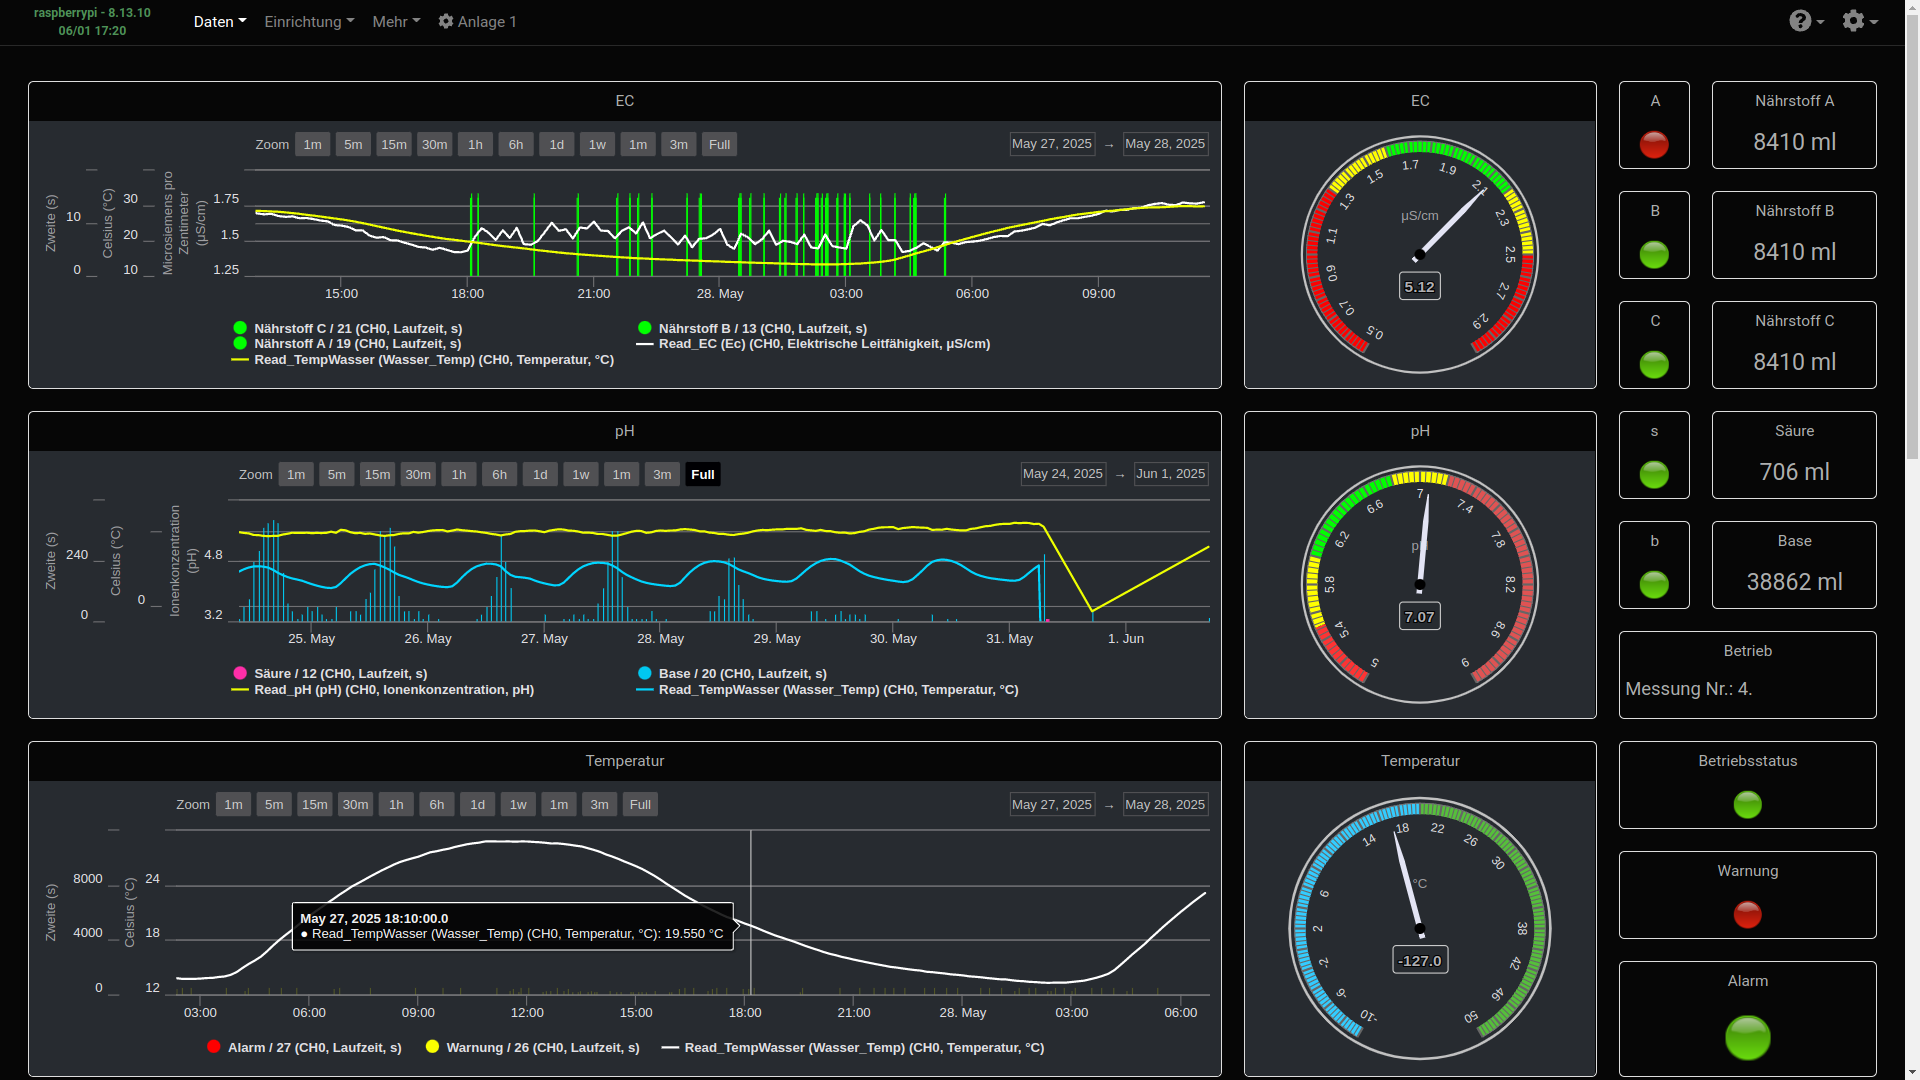This screenshot has width=1920, height=1080.
Task: Toggle the Säure / 12 series in pH legend
Action: (x=330, y=674)
